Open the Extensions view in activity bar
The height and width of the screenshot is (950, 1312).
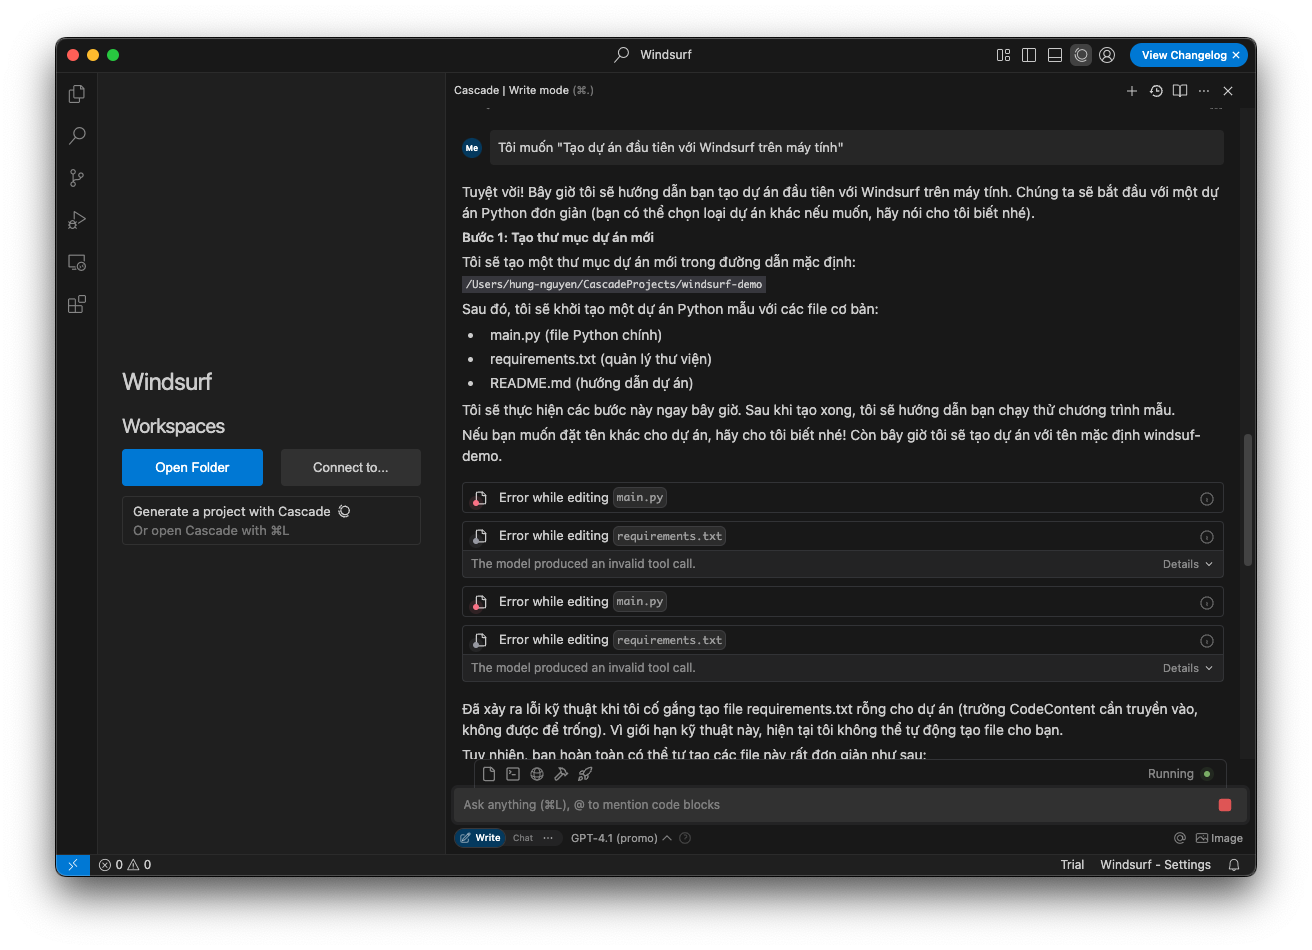pyautogui.click(x=77, y=304)
